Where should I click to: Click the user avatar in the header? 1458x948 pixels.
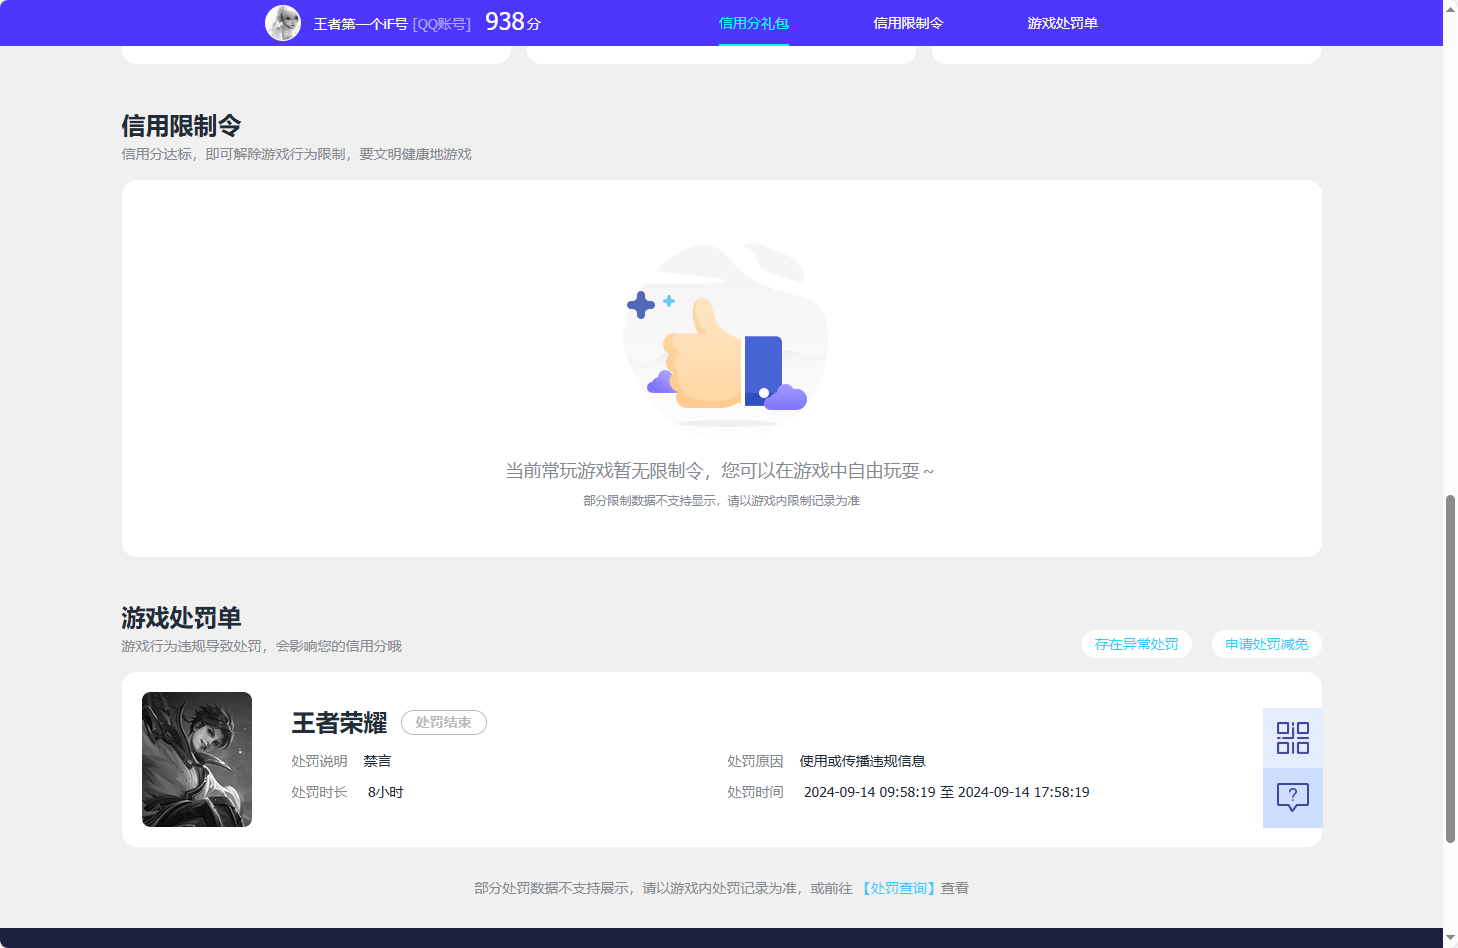pyautogui.click(x=283, y=22)
